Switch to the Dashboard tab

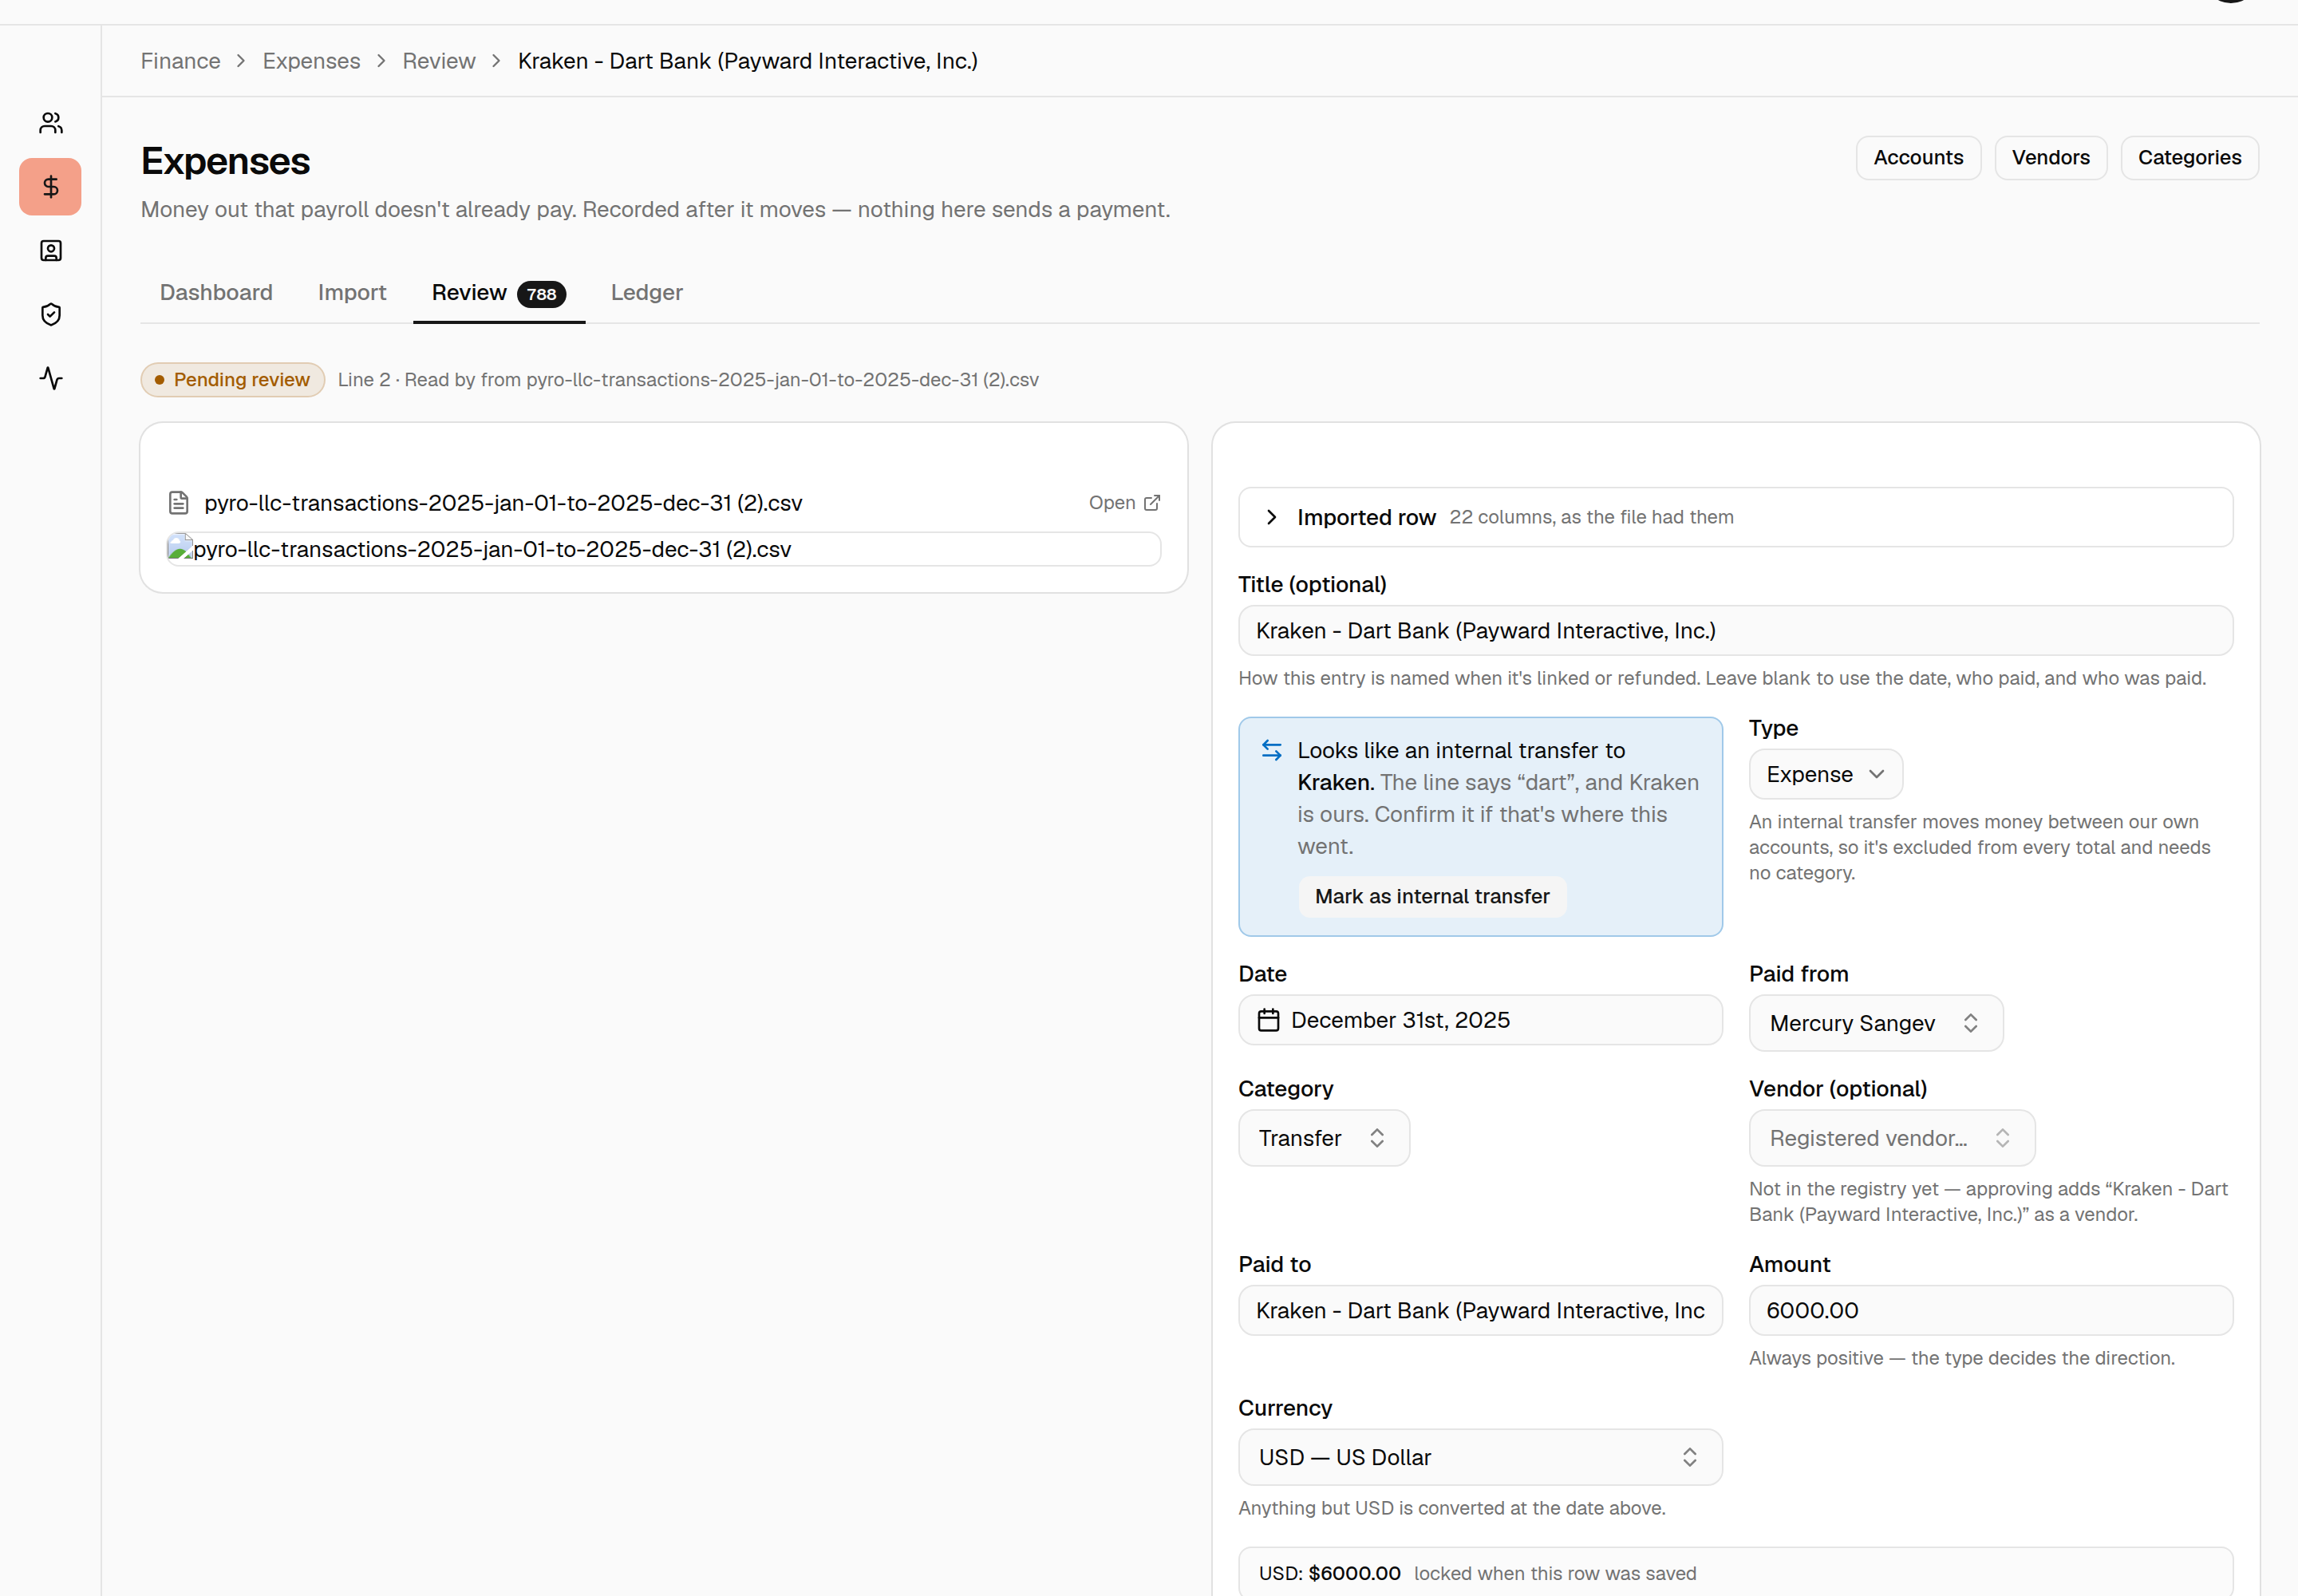(216, 293)
